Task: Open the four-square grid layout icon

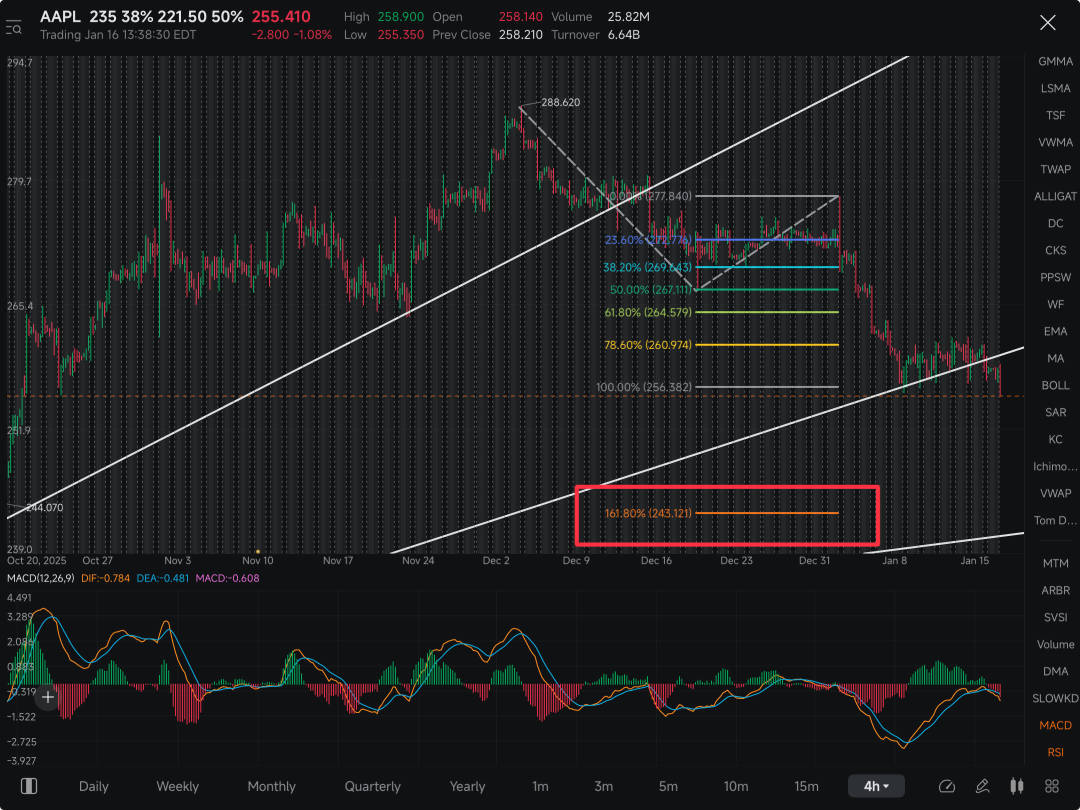Action: coord(1052,786)
